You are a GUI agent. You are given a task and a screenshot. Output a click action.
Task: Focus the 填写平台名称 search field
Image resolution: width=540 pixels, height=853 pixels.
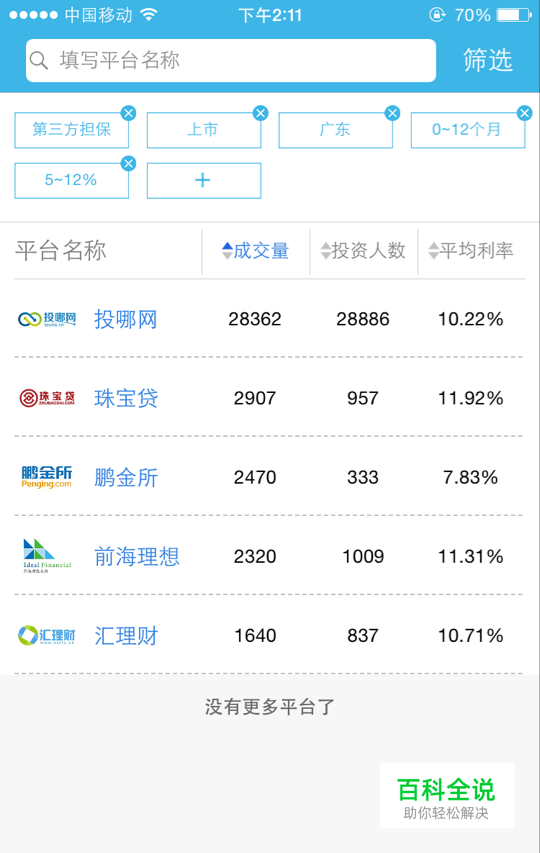click(231, 60)
